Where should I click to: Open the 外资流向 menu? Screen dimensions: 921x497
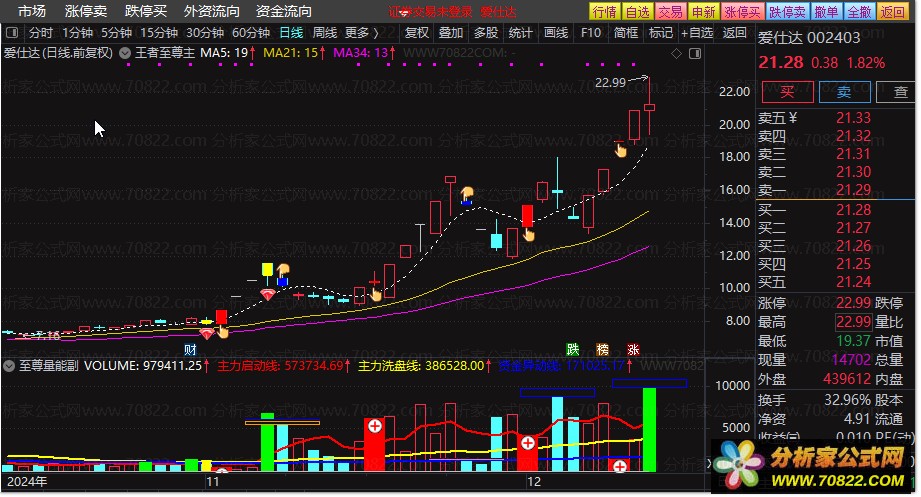pyautogui.click(x=212, y=11)
